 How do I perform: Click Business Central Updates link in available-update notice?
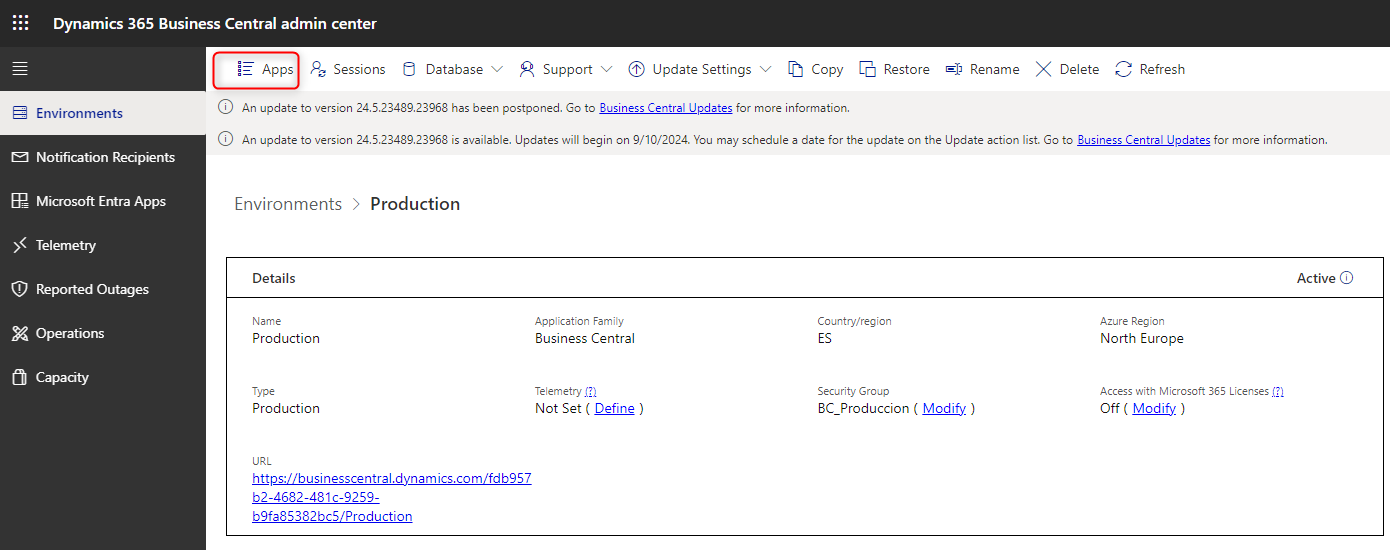(x=1144, y=140)
